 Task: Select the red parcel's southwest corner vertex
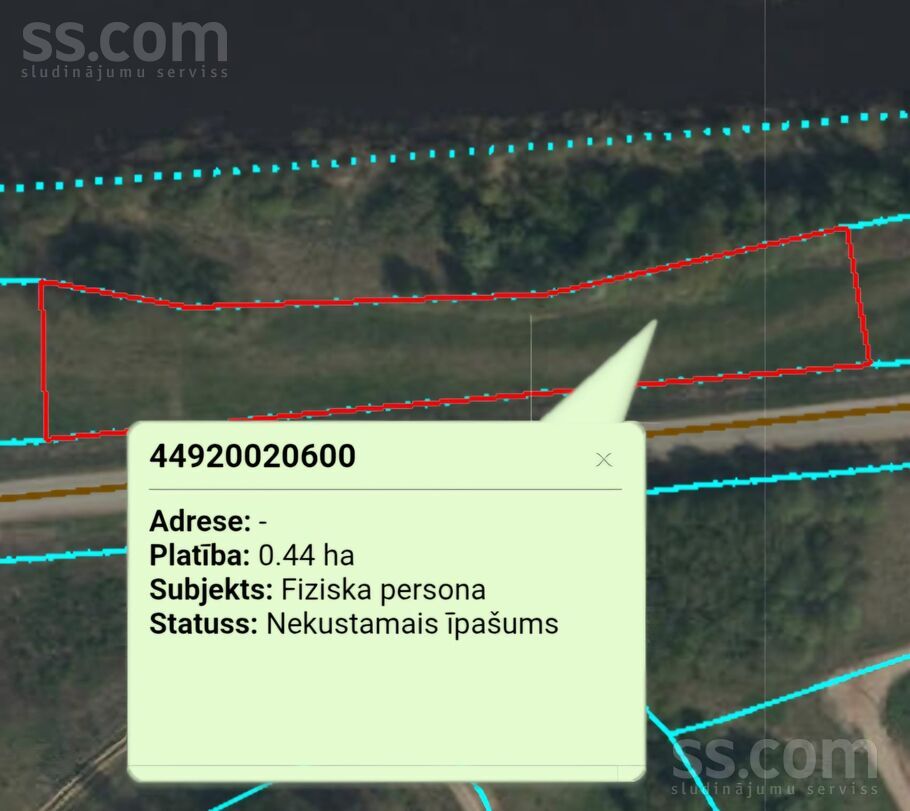pyautogui.click(x=46, y=438)
